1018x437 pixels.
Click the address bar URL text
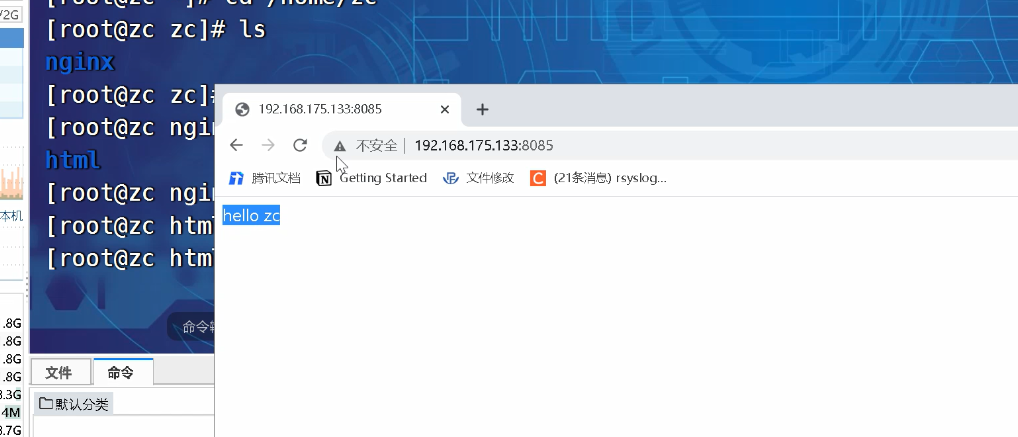(x=484, y=145)
